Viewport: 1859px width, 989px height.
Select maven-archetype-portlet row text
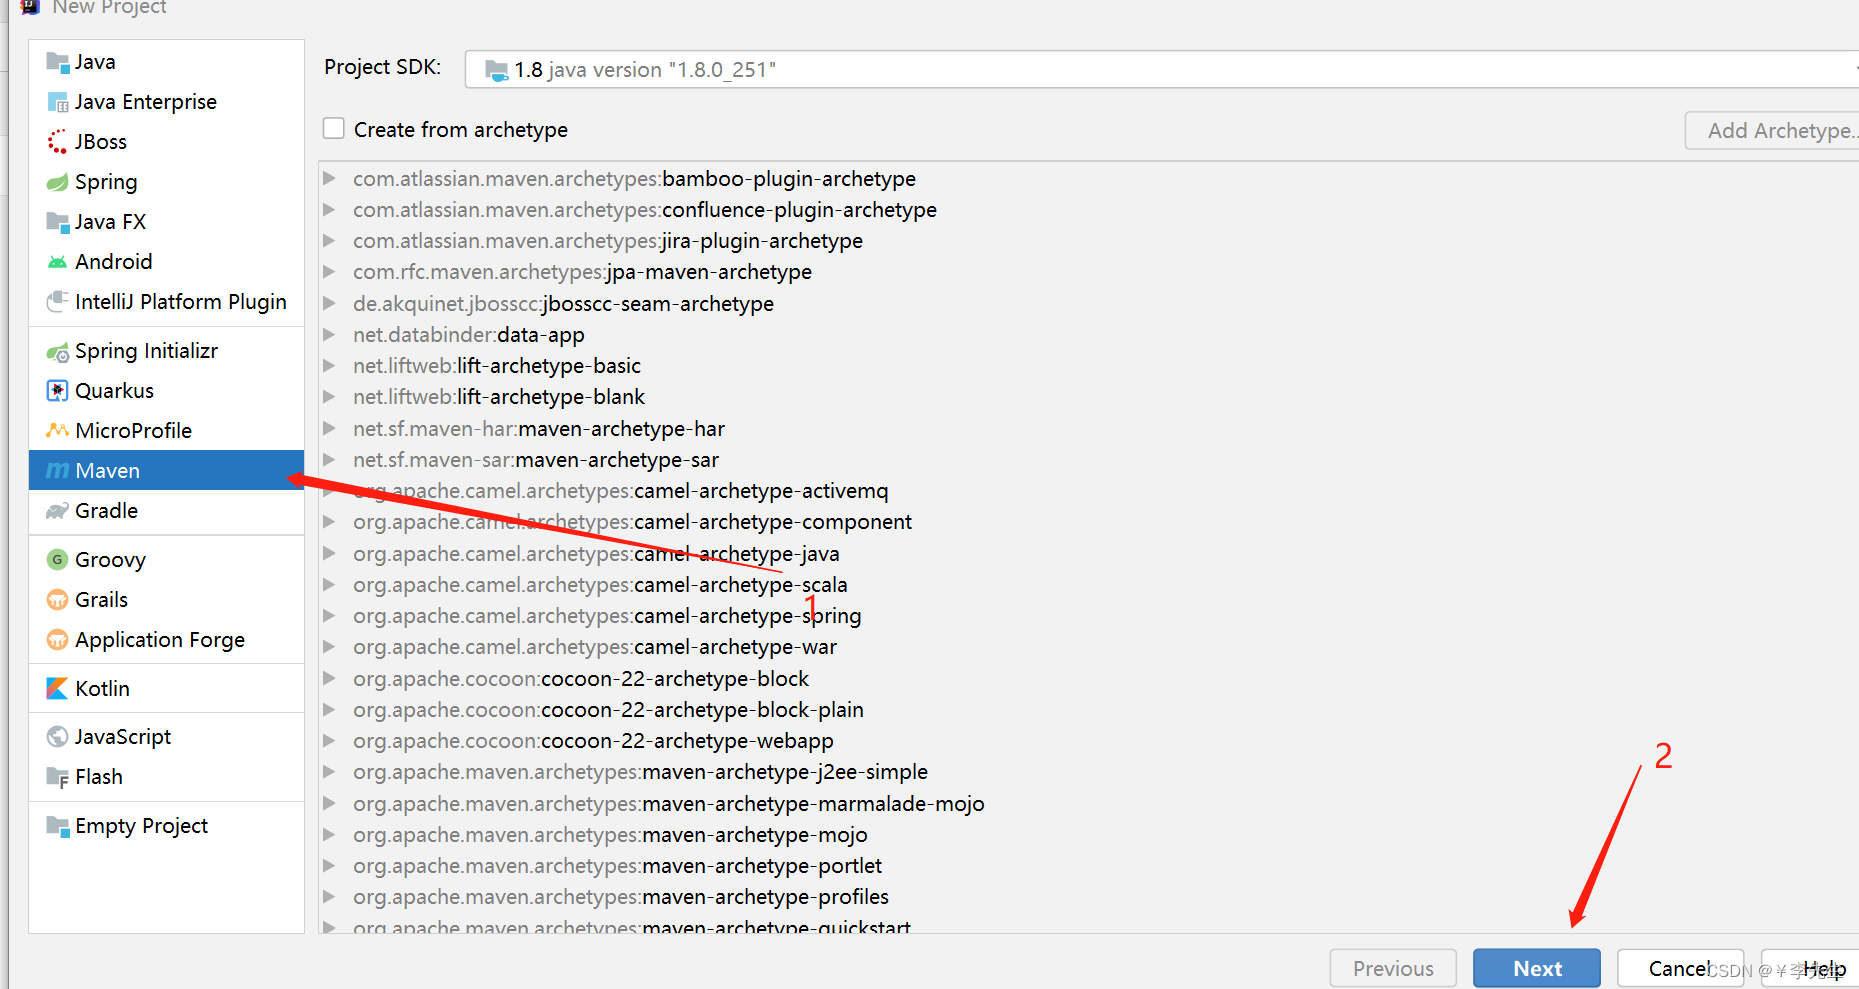tap(617, 866)
